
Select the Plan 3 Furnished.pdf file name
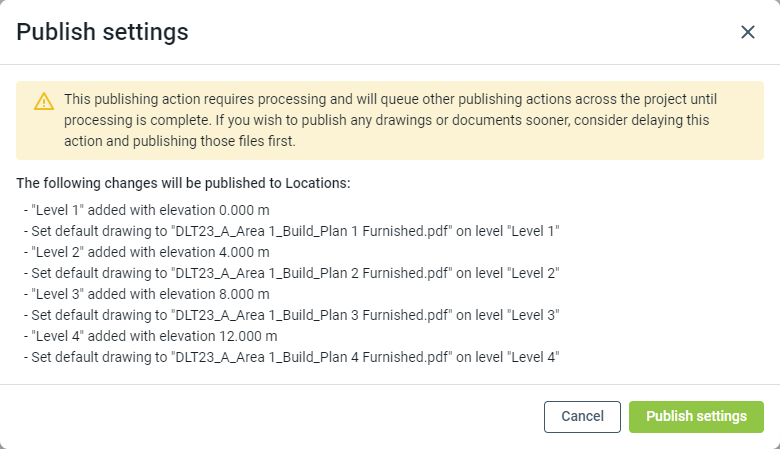(313, 315)
